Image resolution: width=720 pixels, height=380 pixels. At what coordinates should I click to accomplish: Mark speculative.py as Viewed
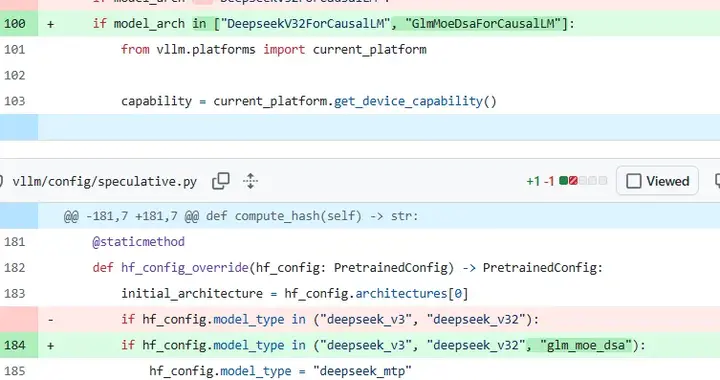tap(657, 181)
